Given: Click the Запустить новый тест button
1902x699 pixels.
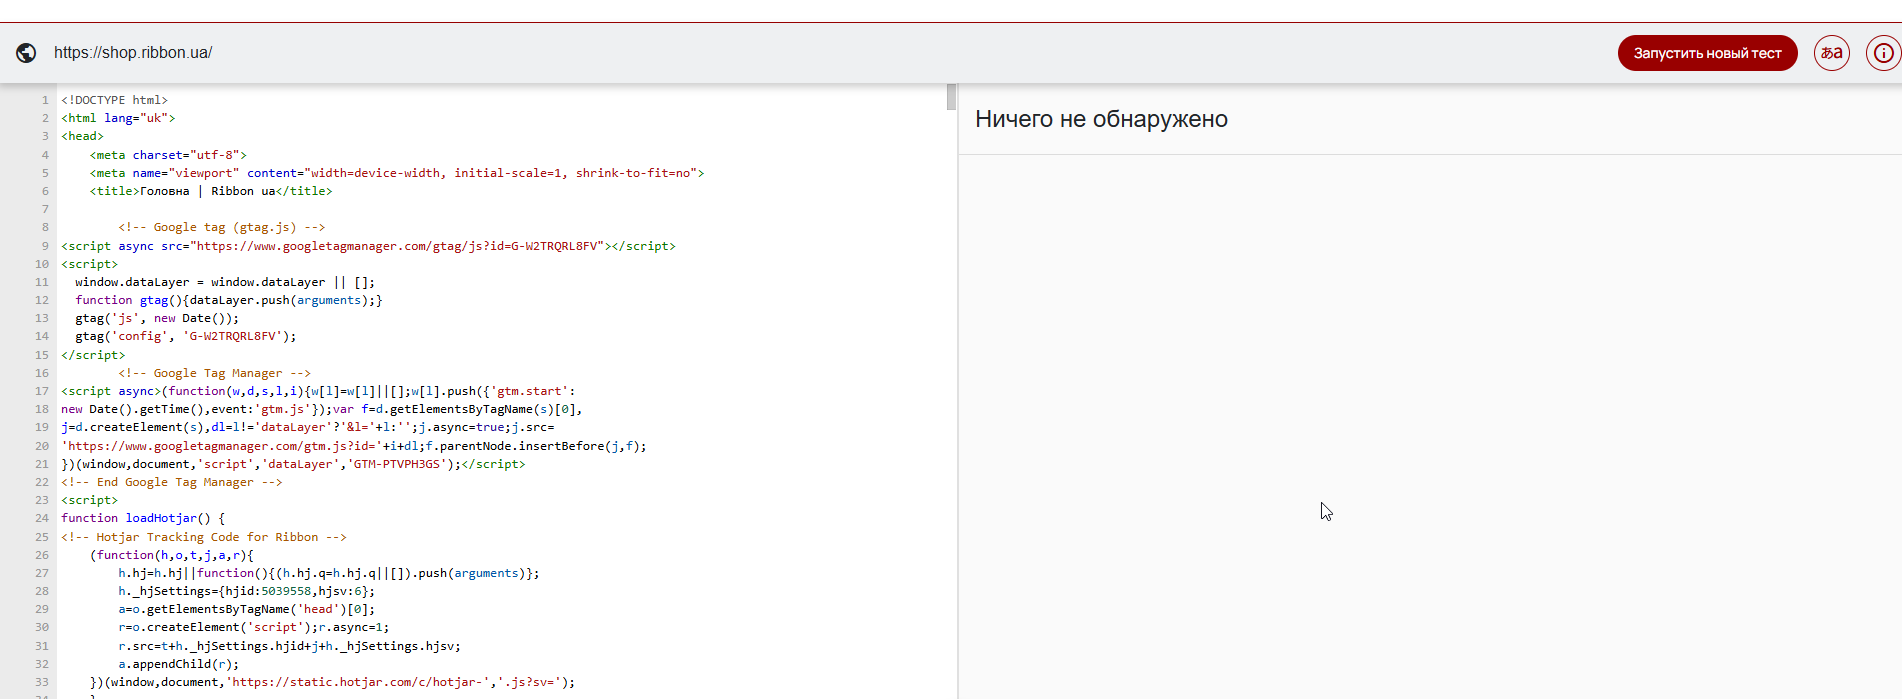Looking at the screenshot, I should (1707, 53).
